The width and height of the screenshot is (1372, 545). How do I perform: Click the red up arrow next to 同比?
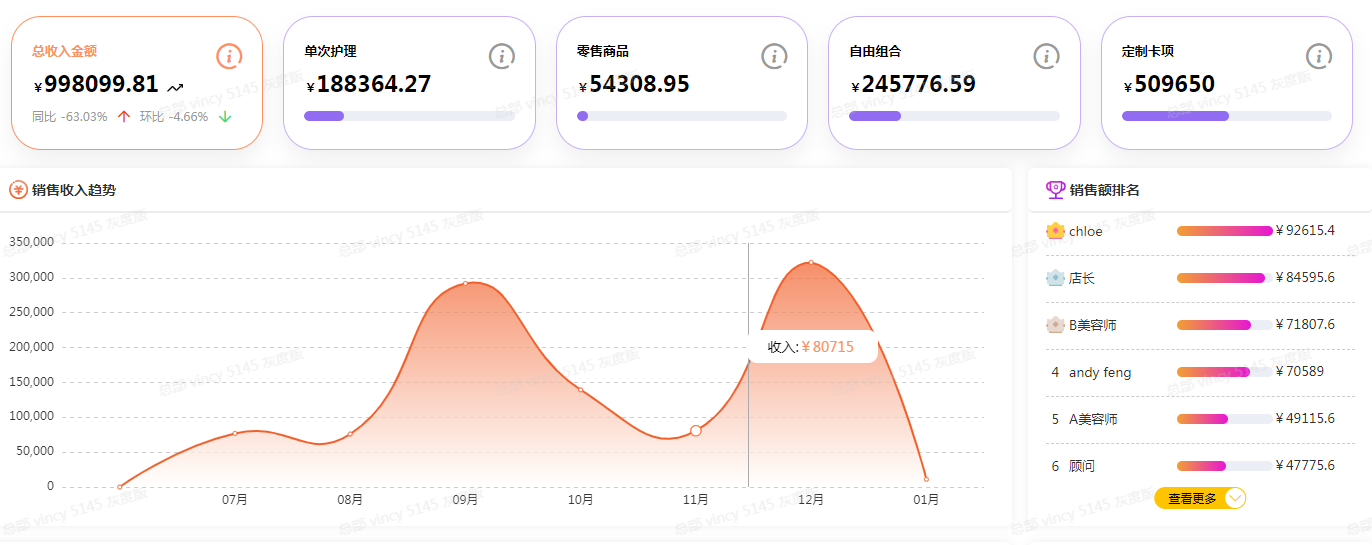124,117
